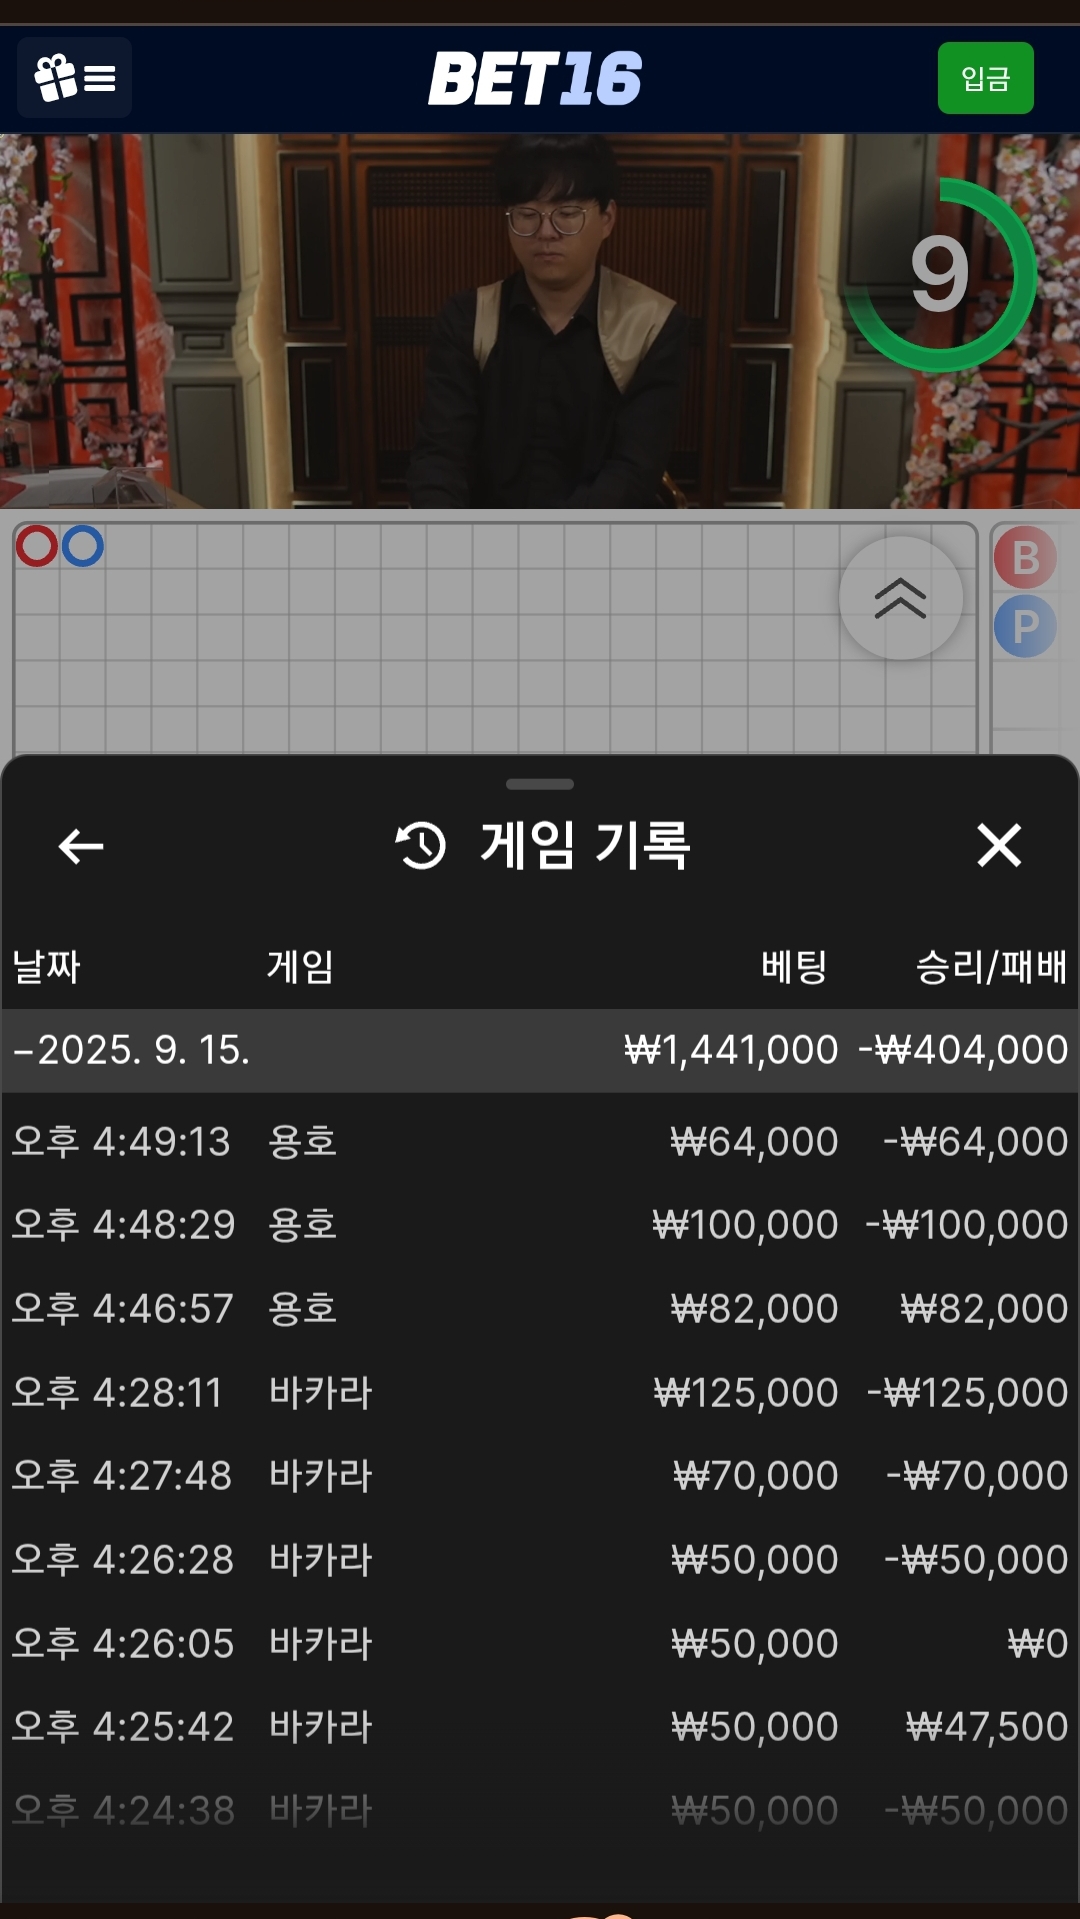The height and width of the screenshot is (1919, 1080).
Task: Open the 오후 4:24:38 바카라 record
Action: tap(540, 1810)
